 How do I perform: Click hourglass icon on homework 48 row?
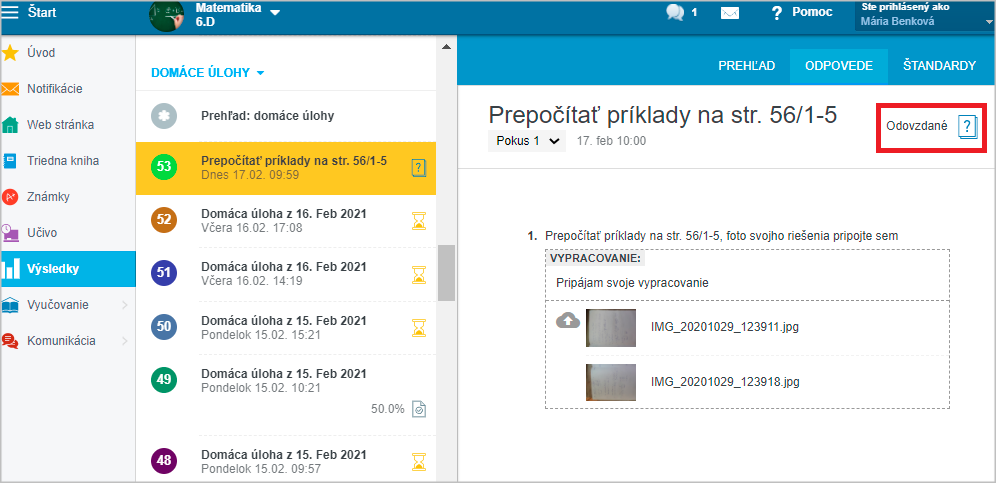[x=419, y=461]
